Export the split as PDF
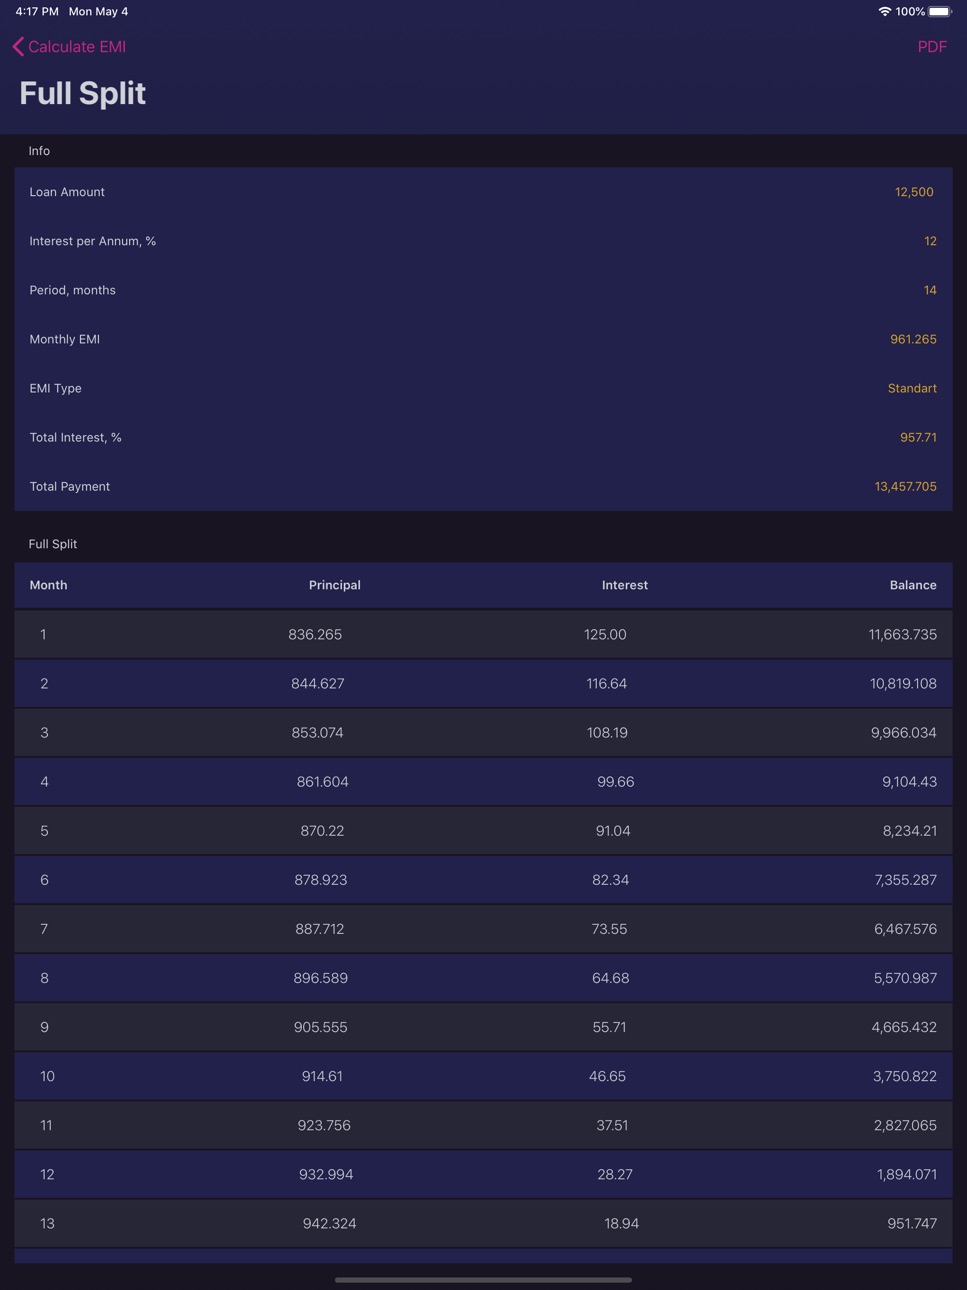 point(932,47)
